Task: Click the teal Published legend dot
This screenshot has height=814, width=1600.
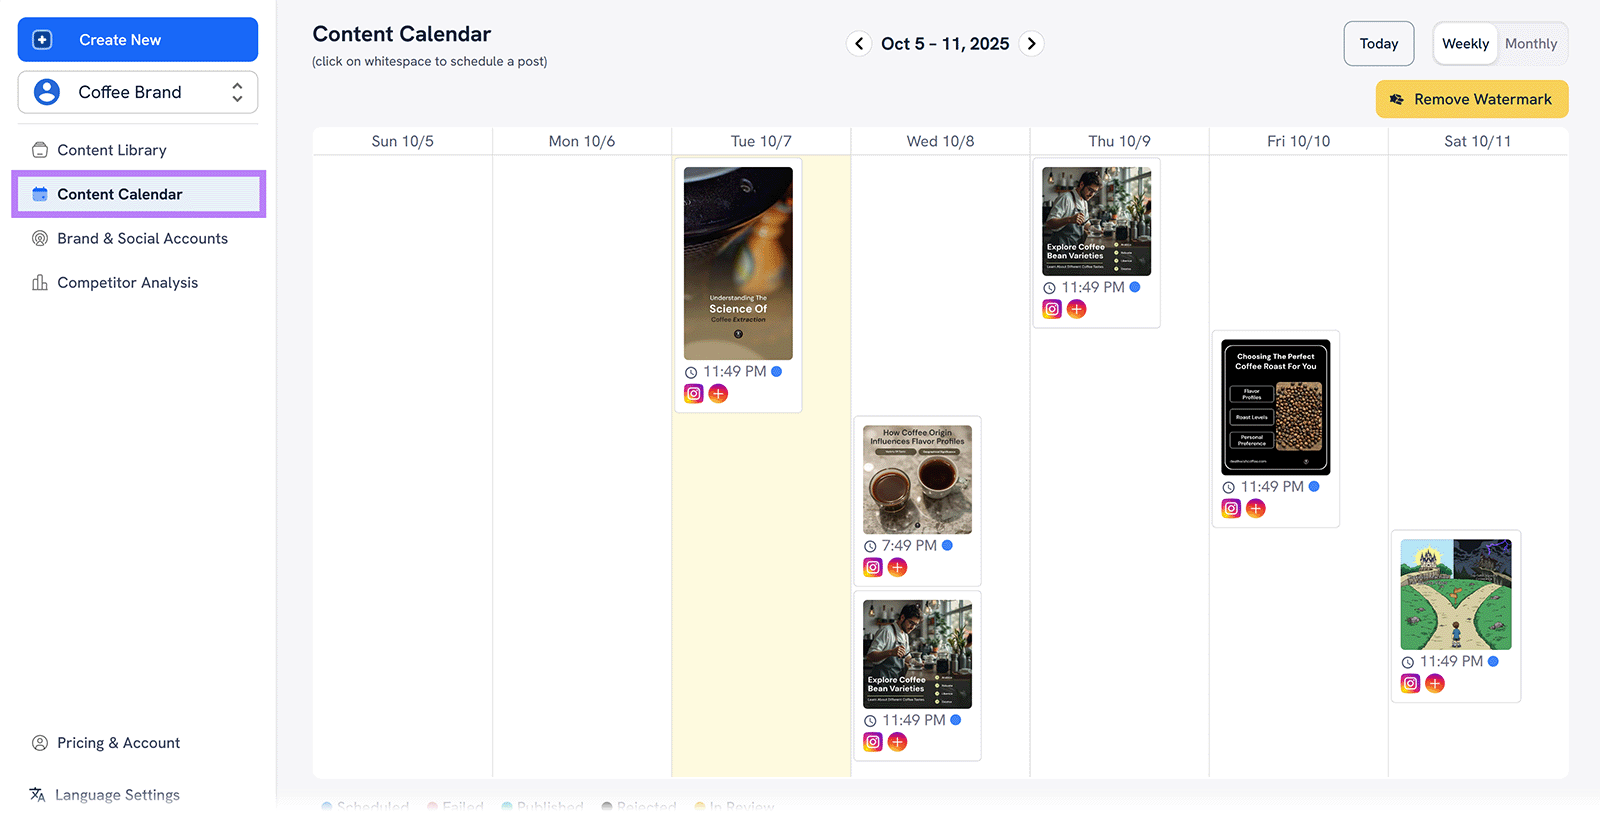Action: pyautogui.click(x=509, y=807)
